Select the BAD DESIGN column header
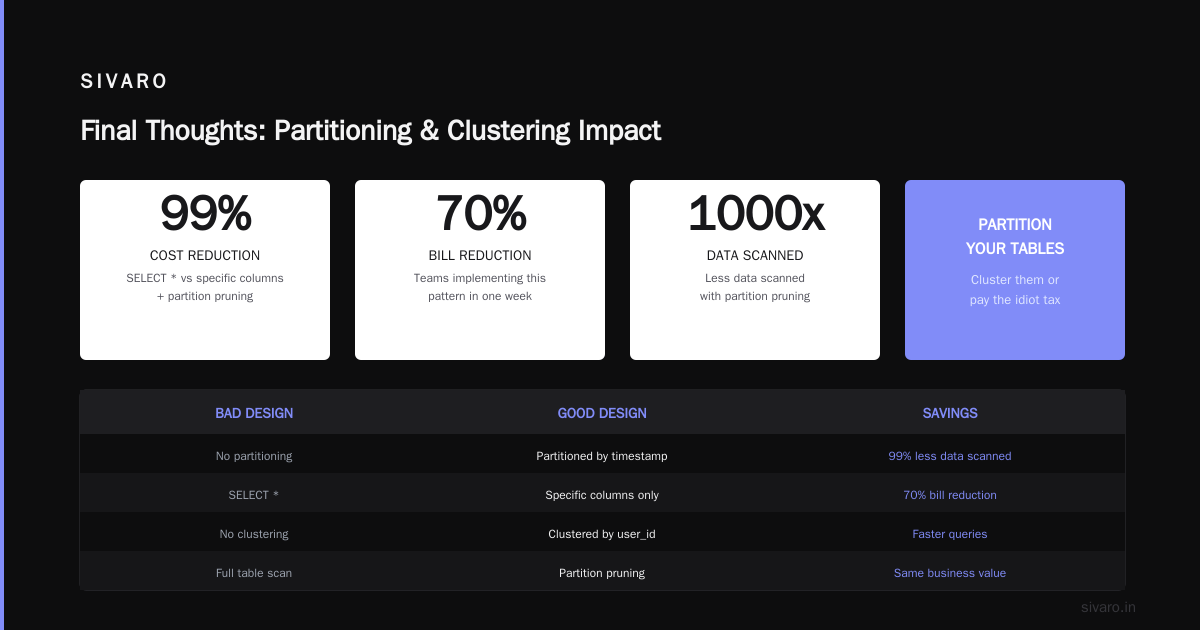The width and height of the screenshot is (1200, 630). [254, 413]
